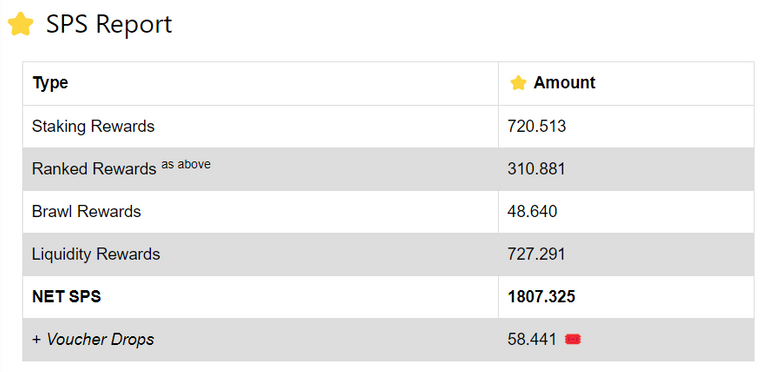This screenshot has width=768, height=372.
Task: Click the 720.513 staking amount
Action: (x=536, y=126)
